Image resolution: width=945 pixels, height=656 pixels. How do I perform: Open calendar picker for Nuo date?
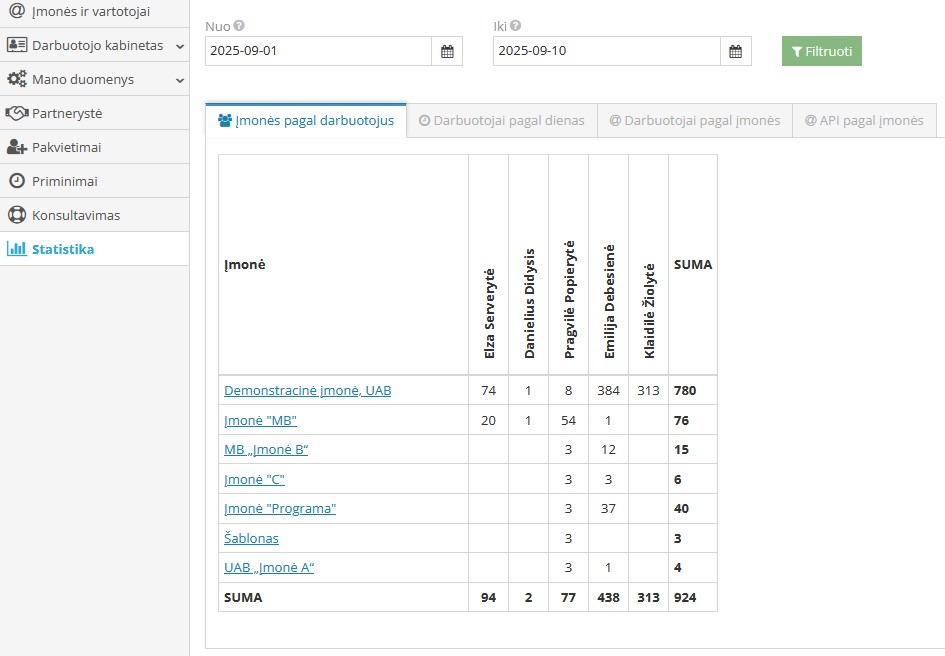pos(447,51)
